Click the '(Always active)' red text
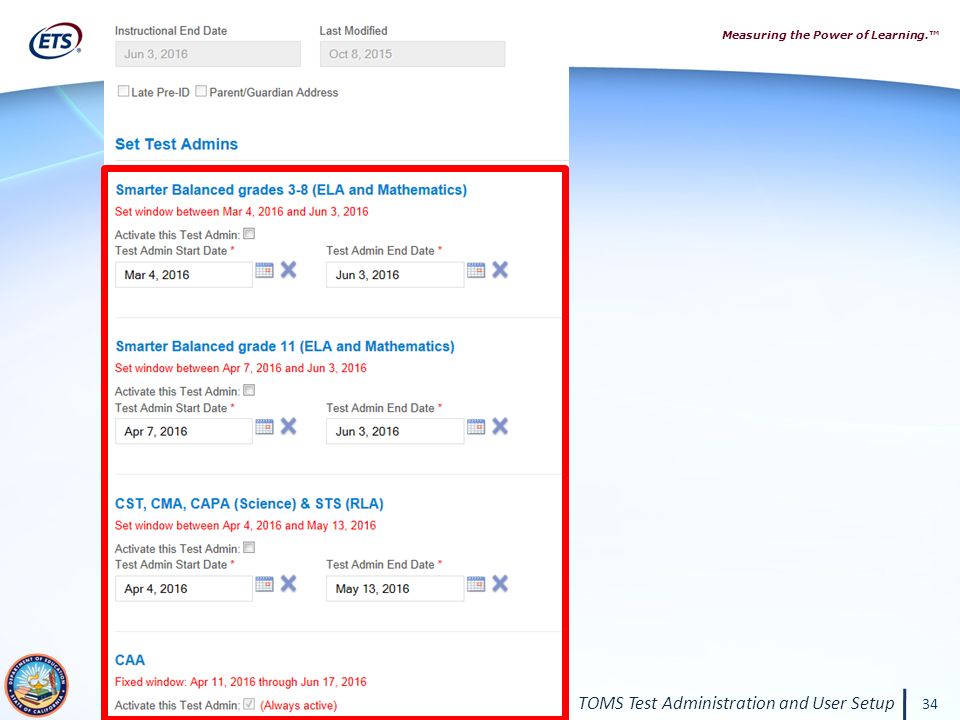 (x=299, y=705)
